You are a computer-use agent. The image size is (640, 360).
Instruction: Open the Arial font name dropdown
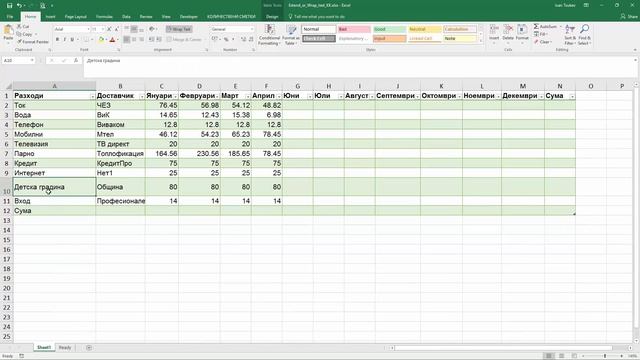pyautogui.click(x=88, y=29)
